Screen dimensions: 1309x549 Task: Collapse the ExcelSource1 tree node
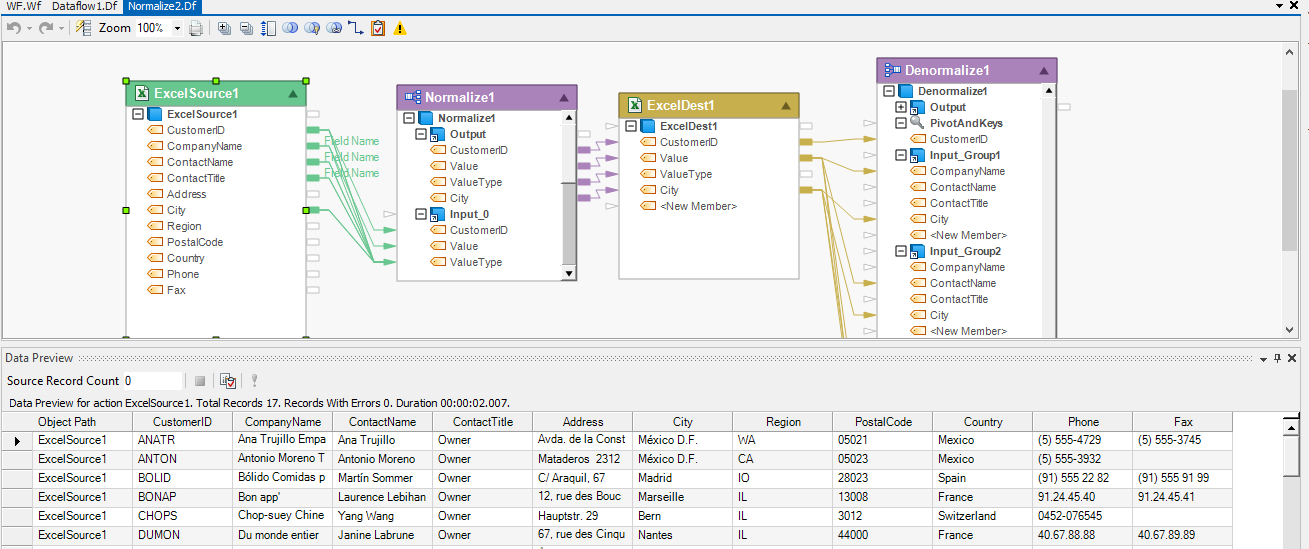click(138, 114)
